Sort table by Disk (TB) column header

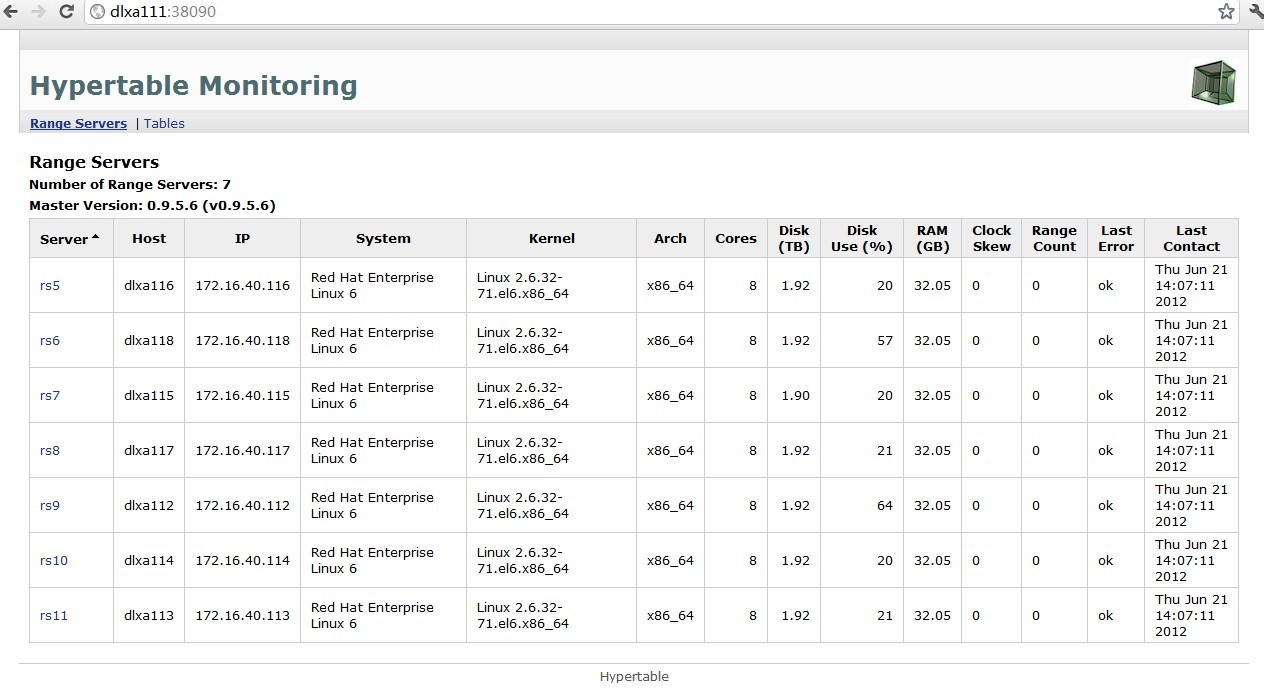794,239
